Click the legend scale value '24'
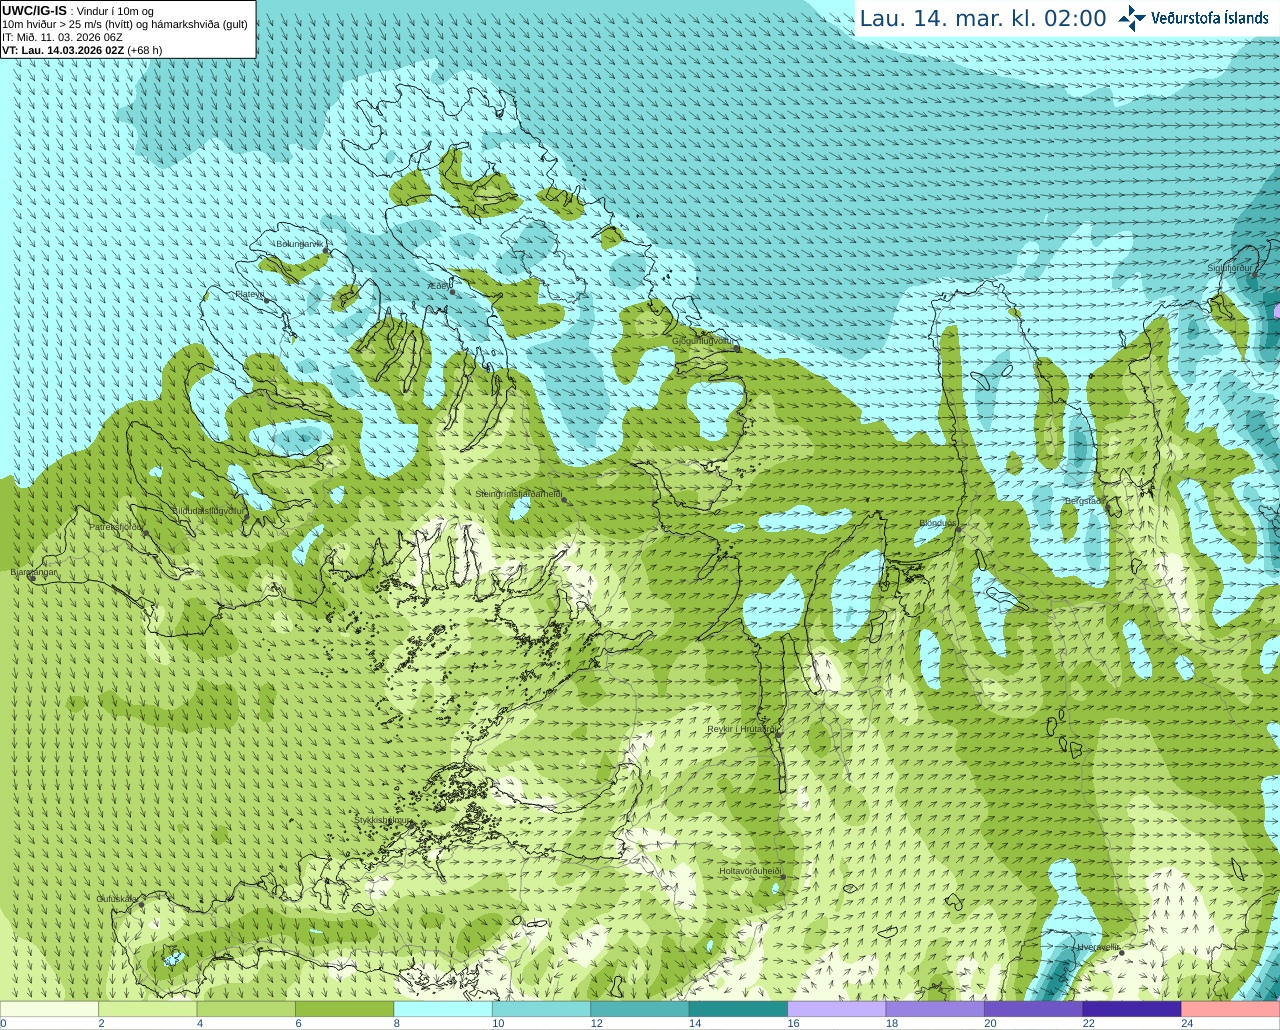This screenshot has height=1030, width=1280. 1187,1023
